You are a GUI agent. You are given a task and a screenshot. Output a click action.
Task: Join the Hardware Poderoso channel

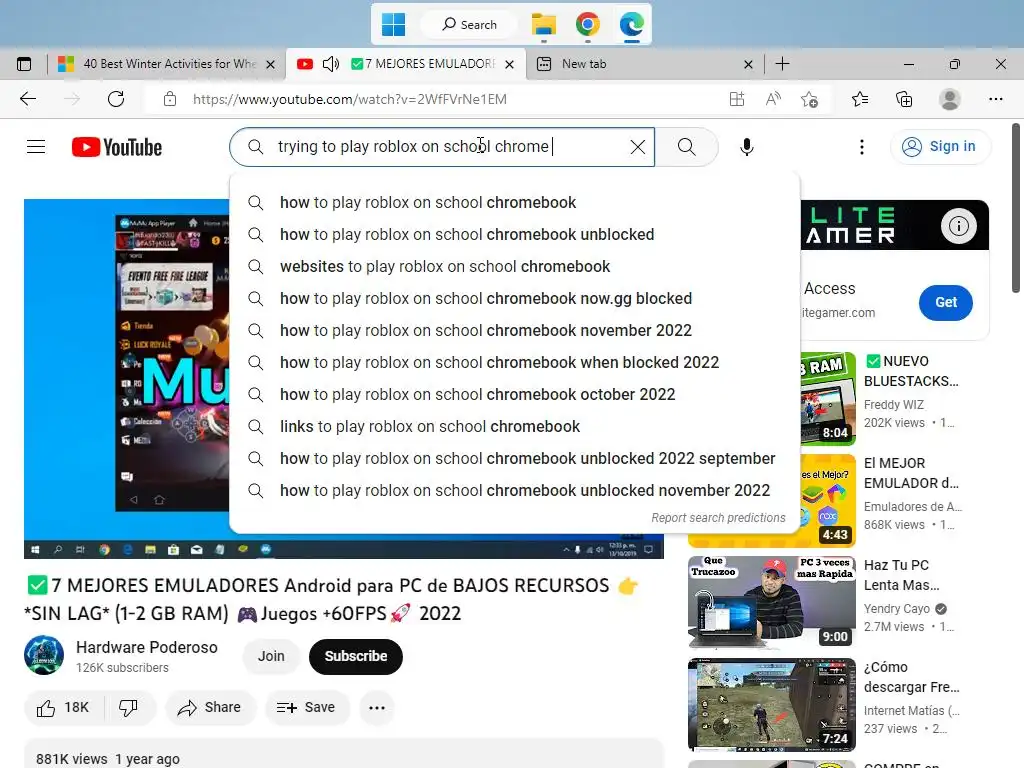(x=271, y=656)
